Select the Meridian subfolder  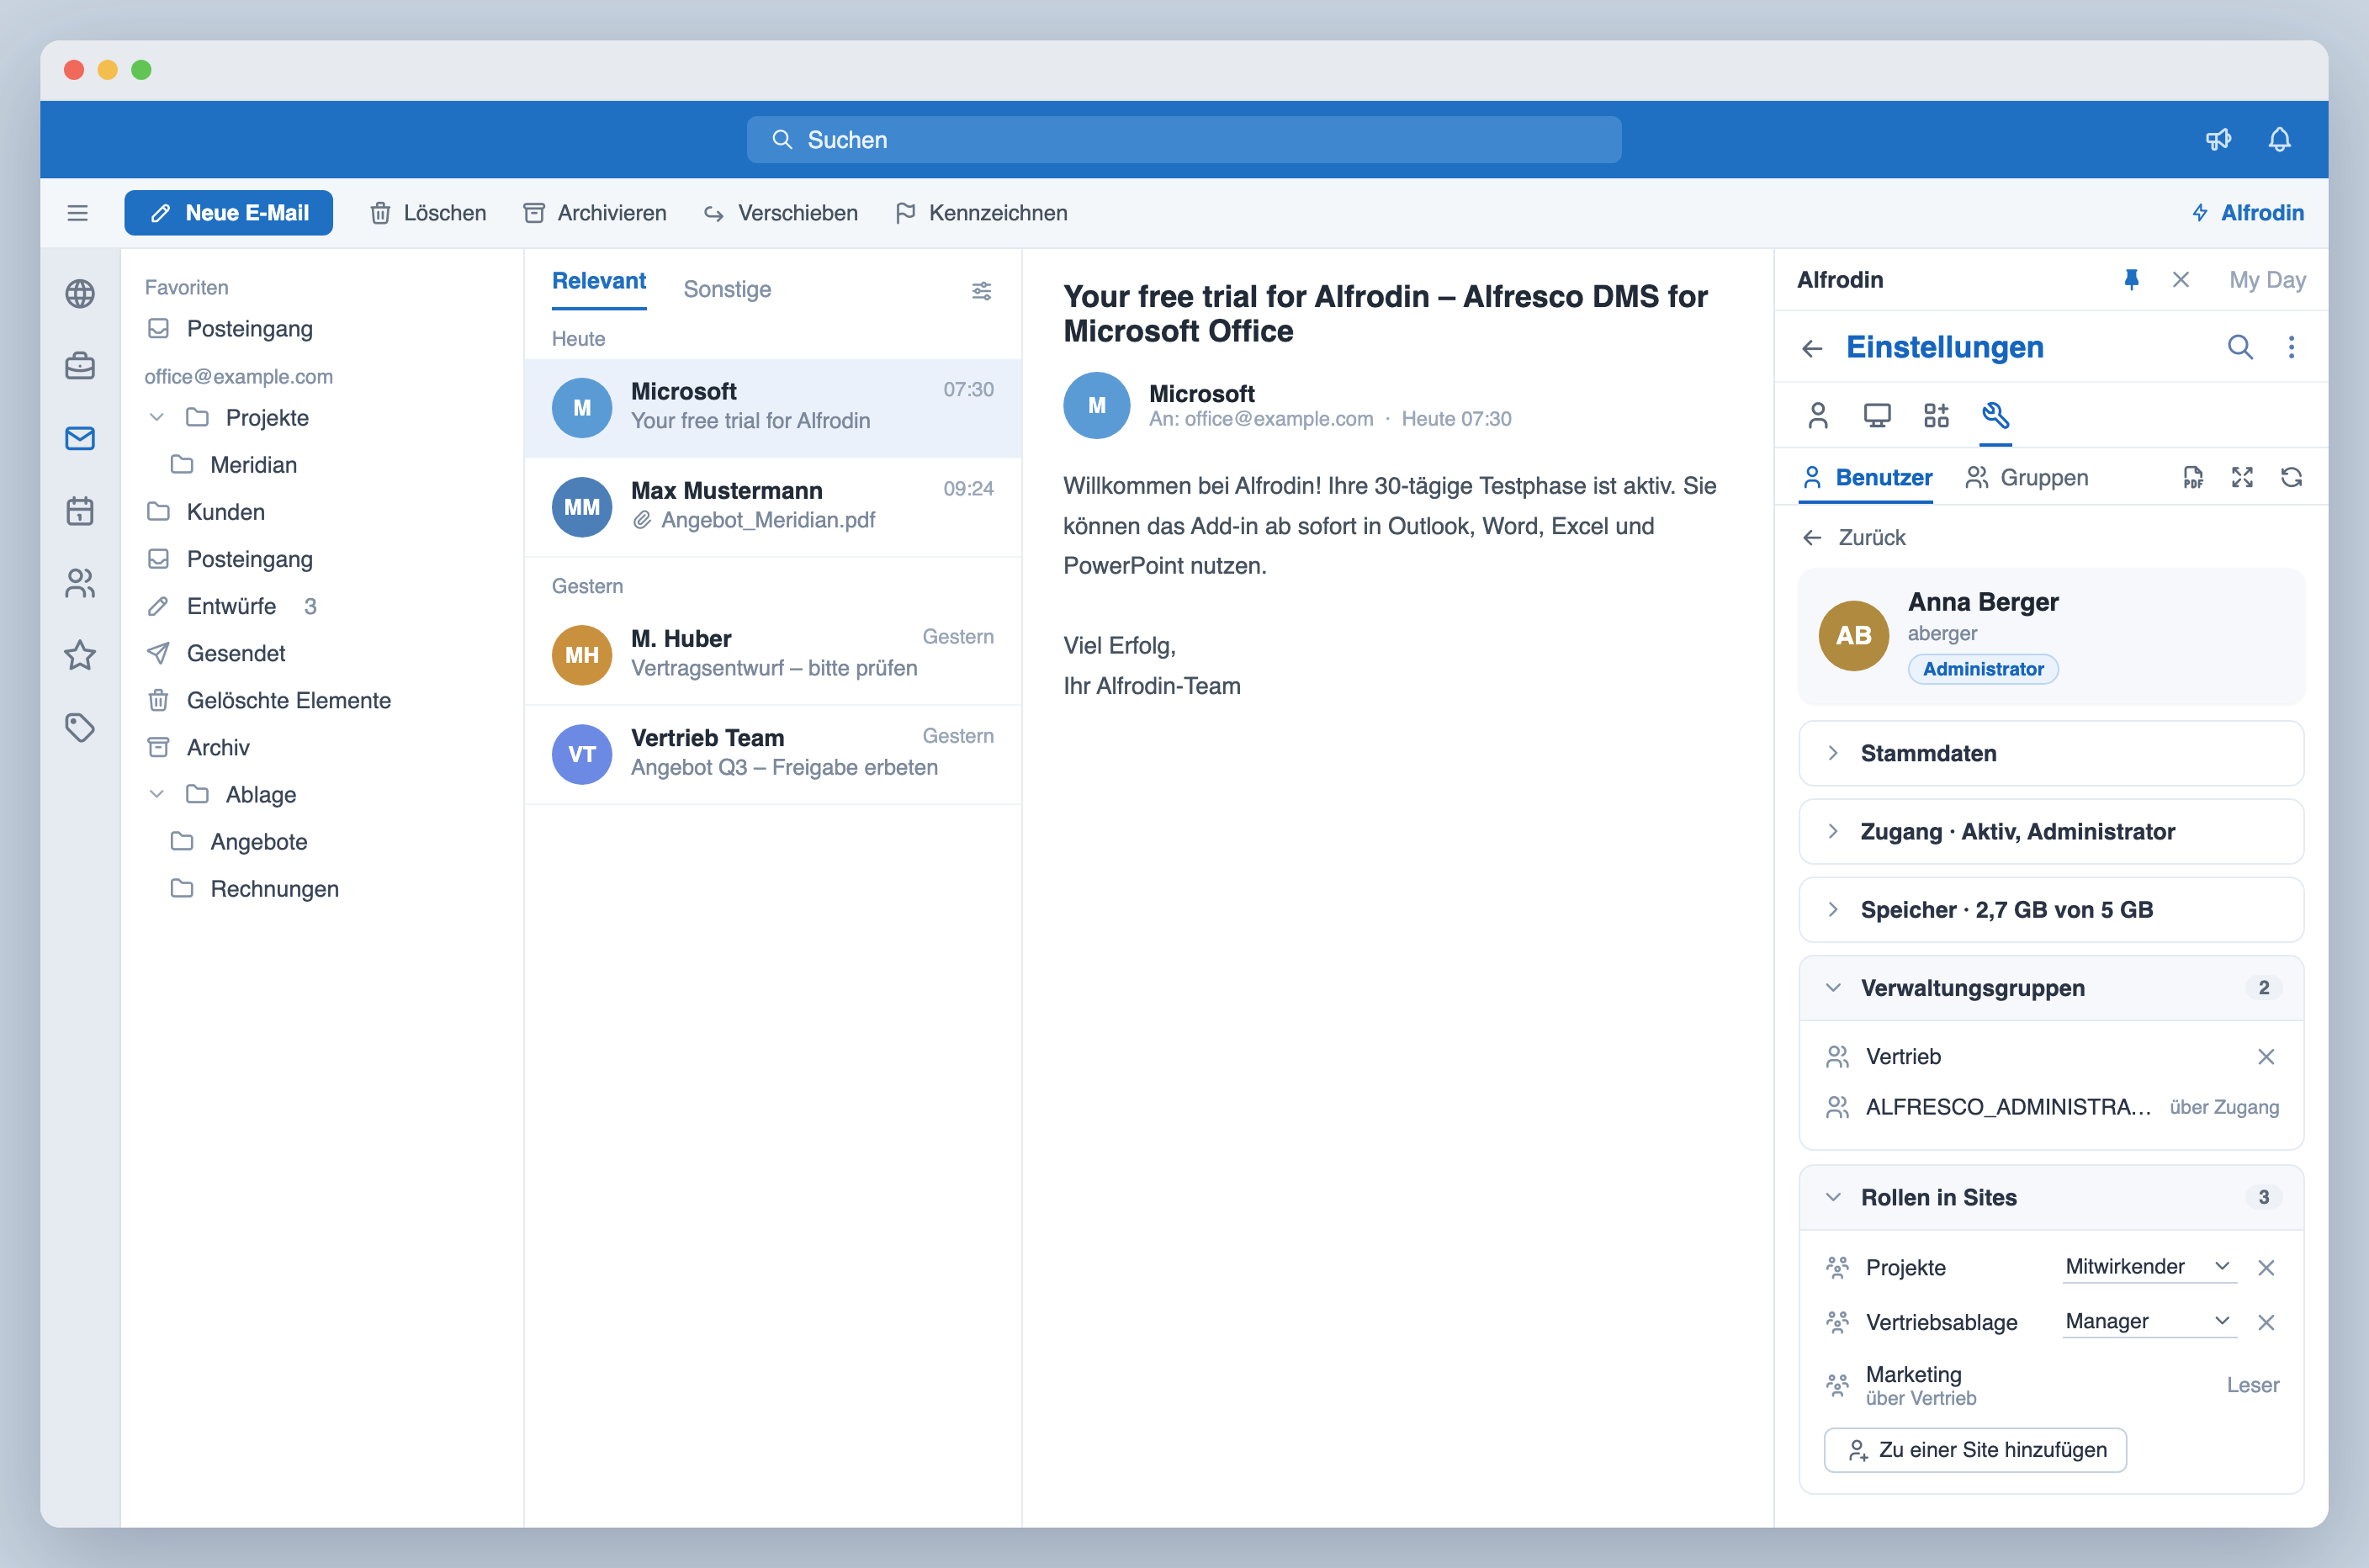[x=233, y=465]
